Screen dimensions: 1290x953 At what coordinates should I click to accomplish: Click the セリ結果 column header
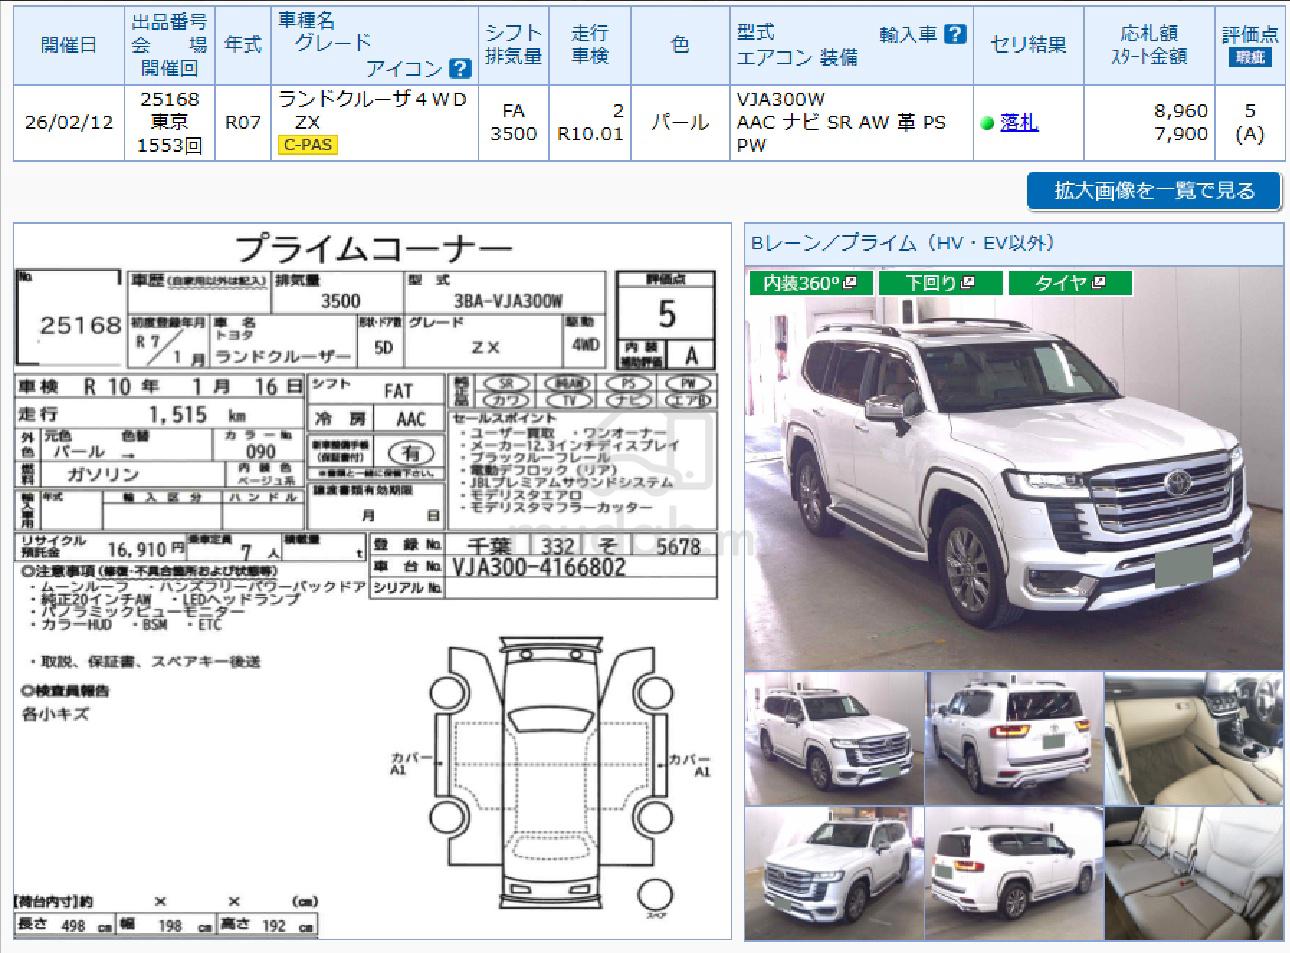[1028, 45]
